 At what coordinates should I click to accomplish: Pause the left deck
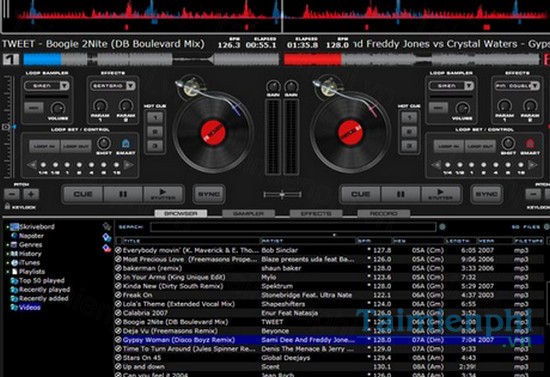point(123,194)
